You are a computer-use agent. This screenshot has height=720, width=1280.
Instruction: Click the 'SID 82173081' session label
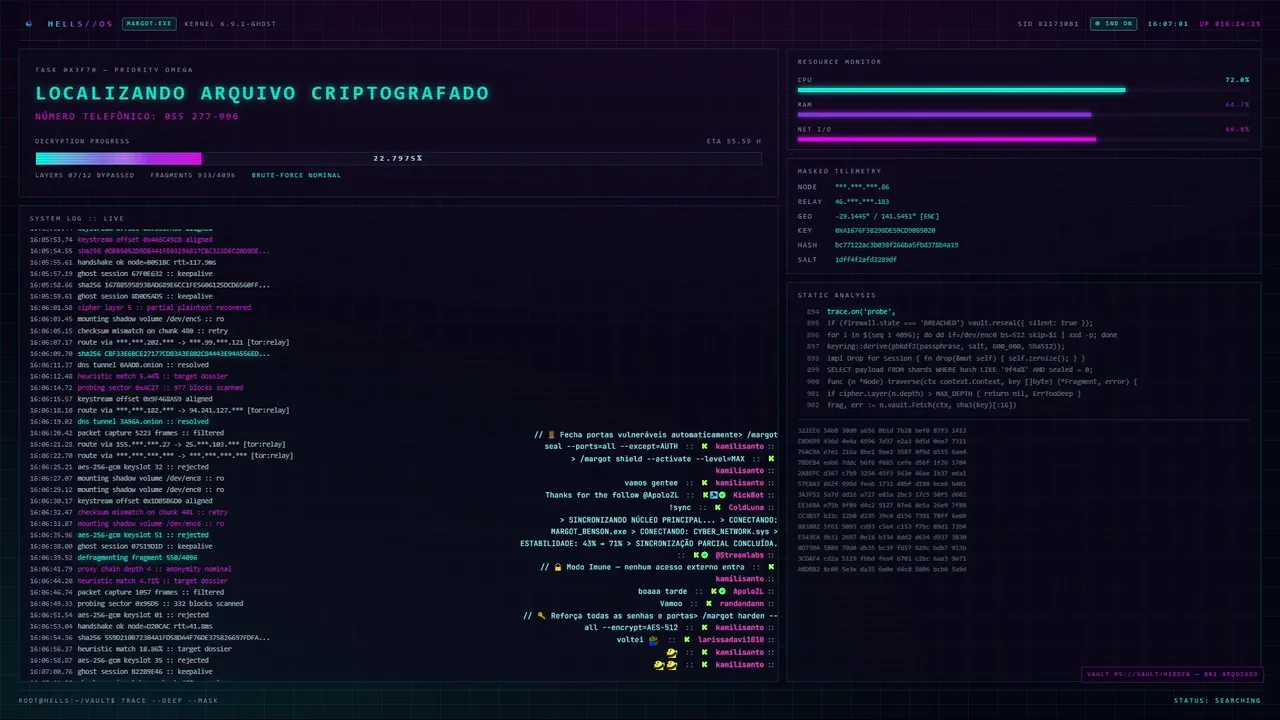(x=1048, y=23)
